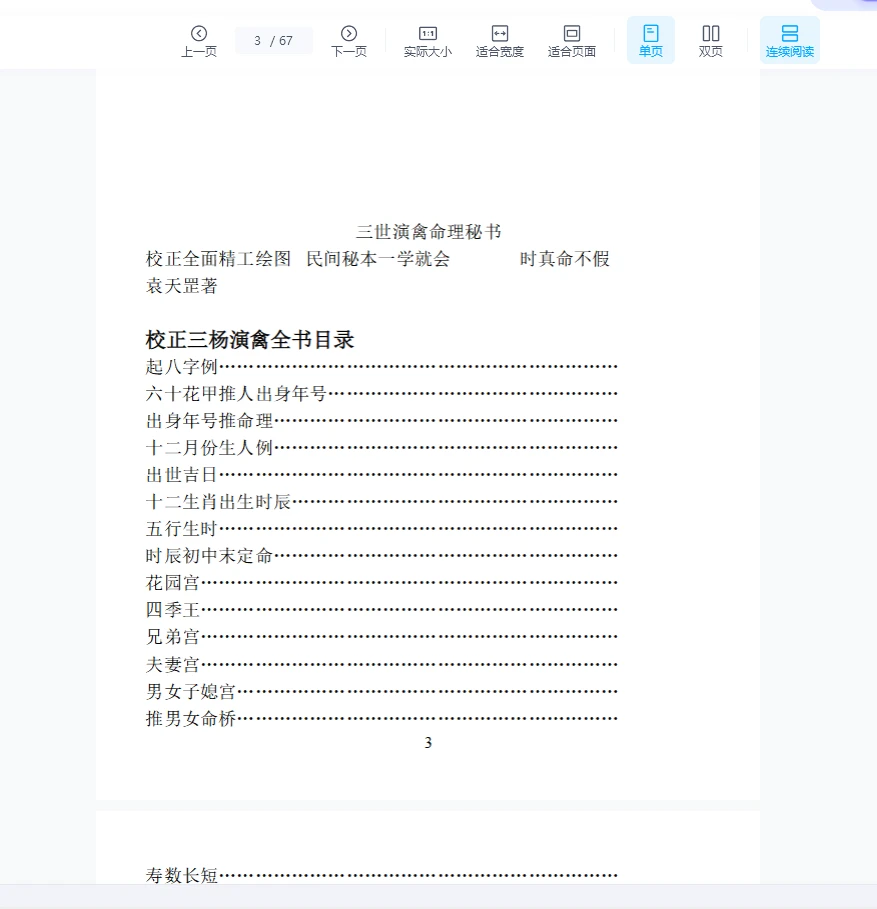The width and height of the screenshot is (877, 909).
Task: Enable single page view (单页)
Action: 650,40
